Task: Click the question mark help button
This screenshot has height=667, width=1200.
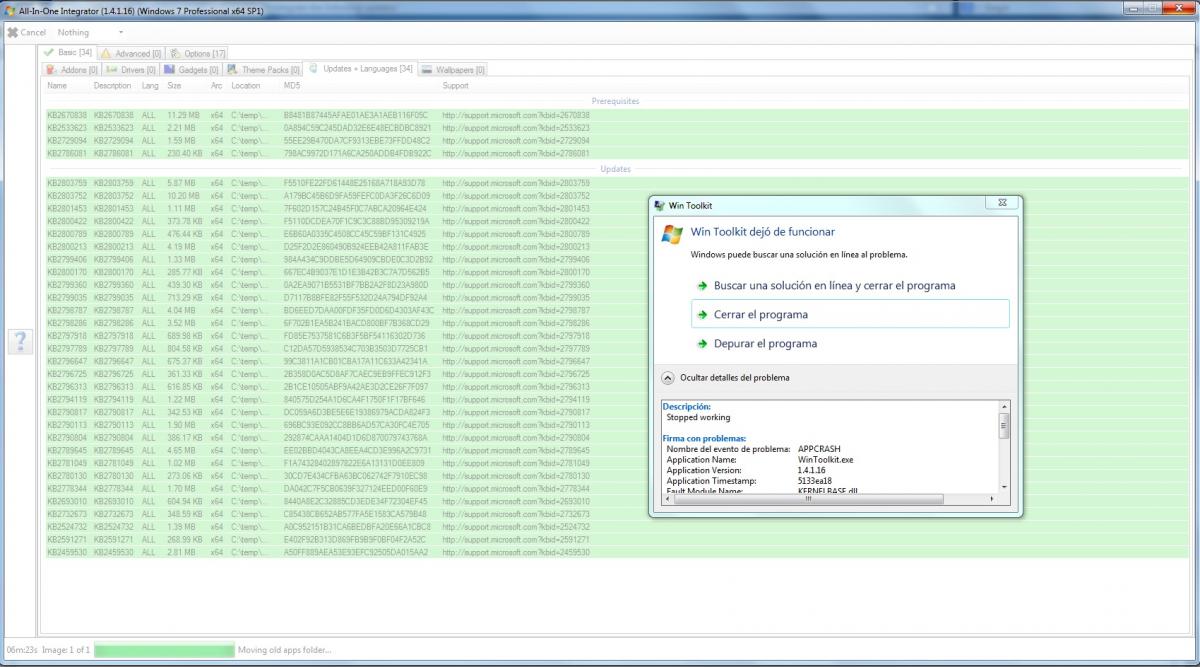Action: point(20,341)
